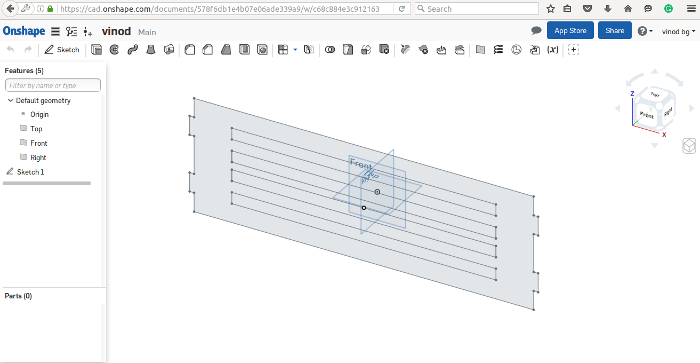700x363 pixels.
Task: Click the insert new element icon
Action: (x=88, y=32)
